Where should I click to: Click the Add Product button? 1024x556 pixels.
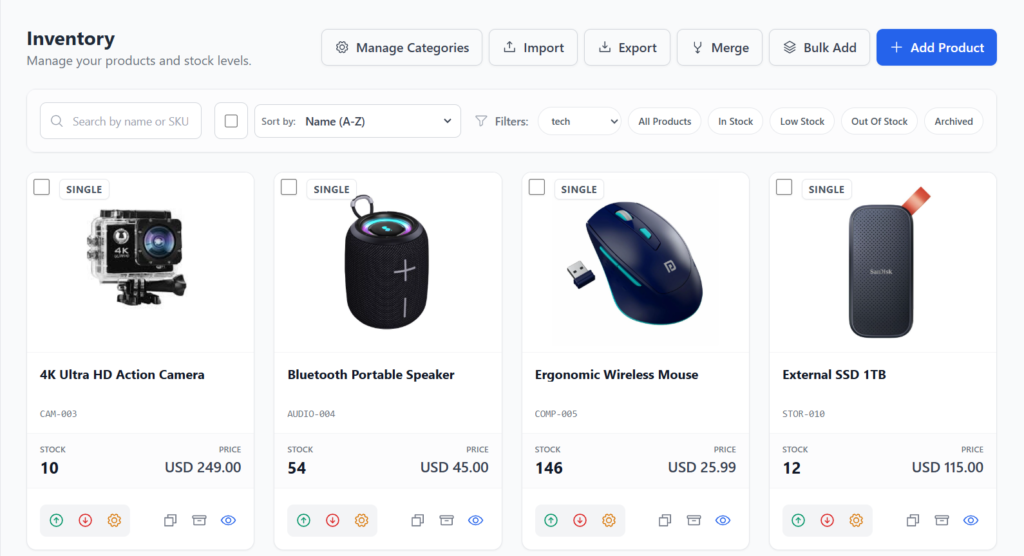pos(936,47)
